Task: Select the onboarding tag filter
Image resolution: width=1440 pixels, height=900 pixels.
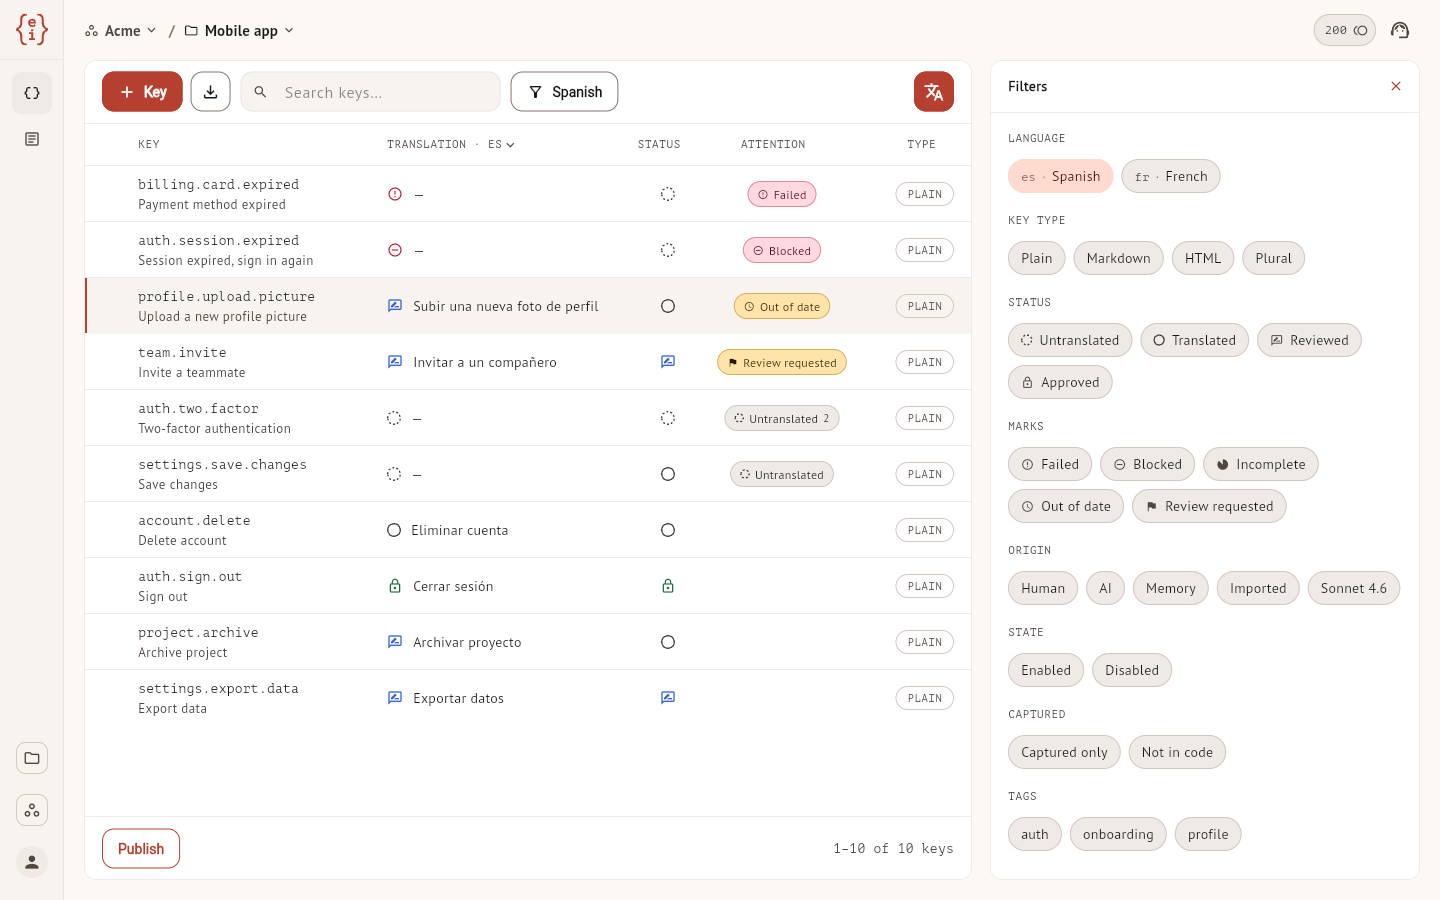Action: tap(1118, 835)
